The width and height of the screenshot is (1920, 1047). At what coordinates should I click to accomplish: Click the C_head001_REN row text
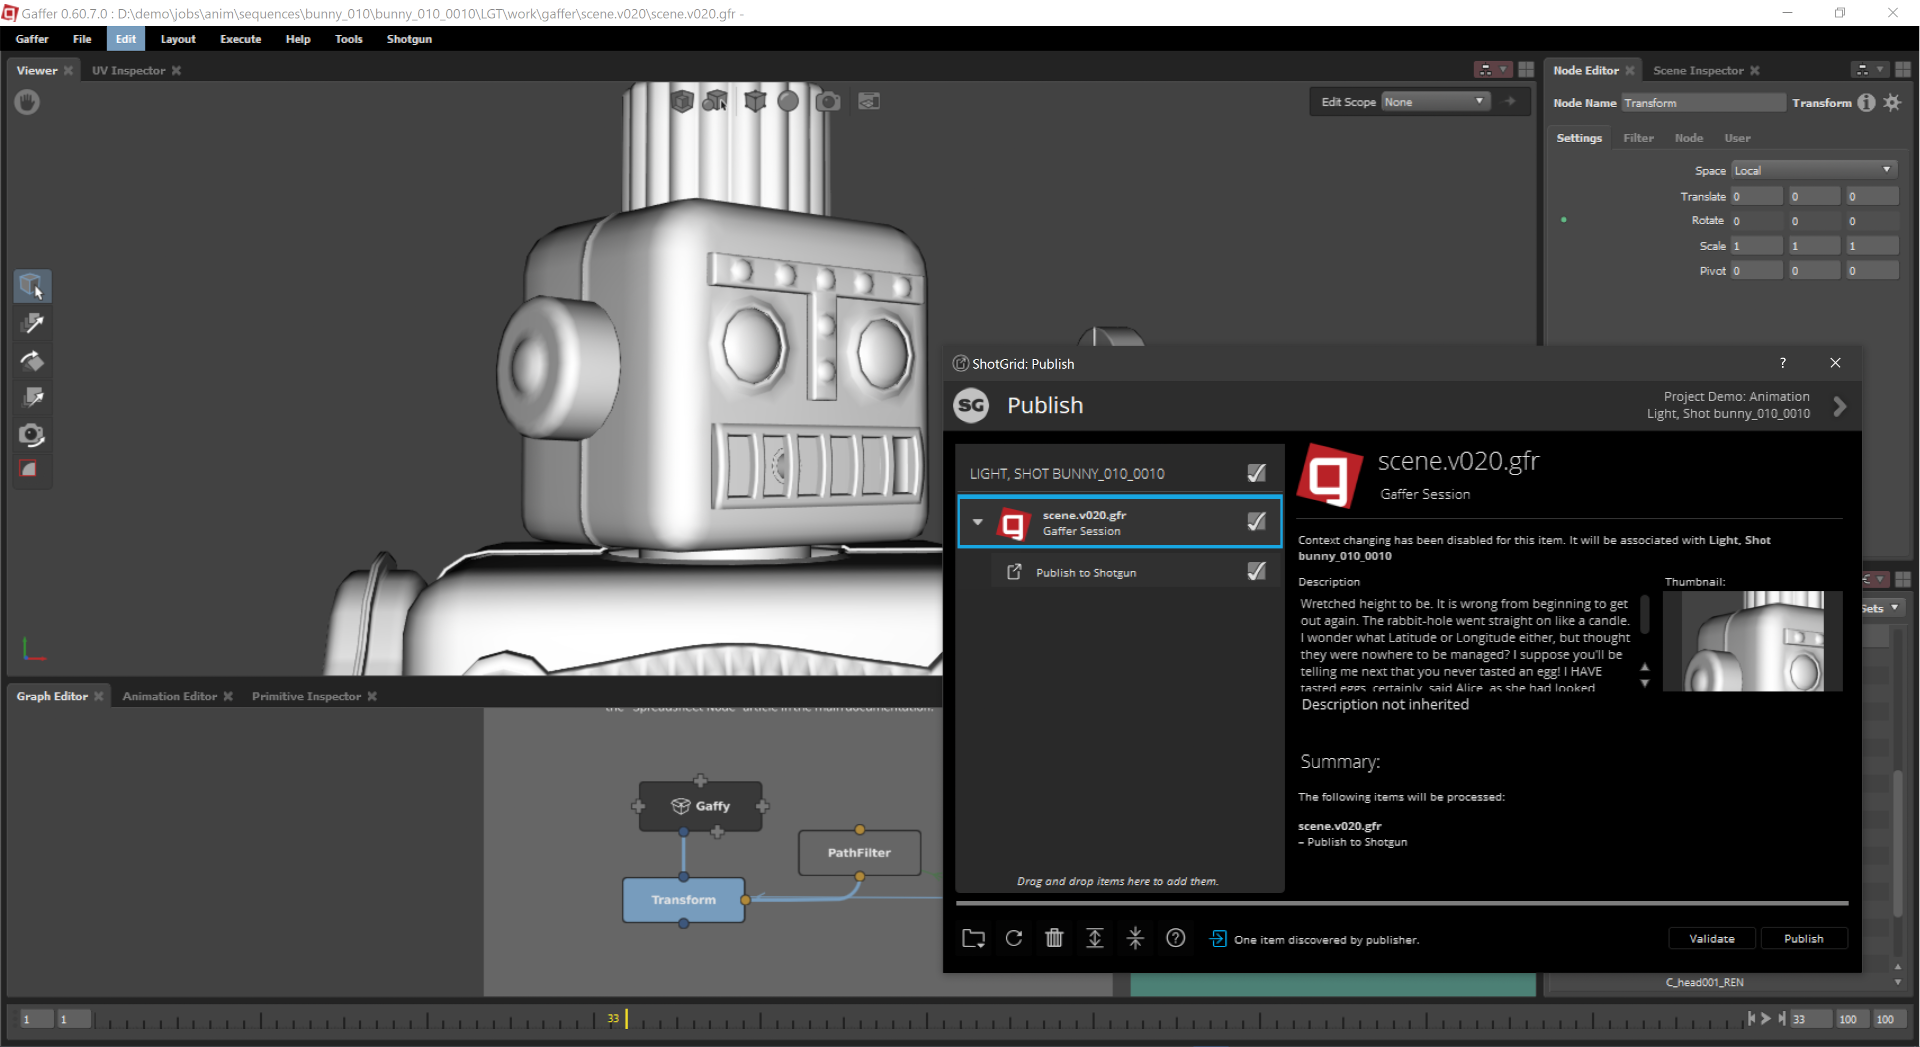[1704, 982]
